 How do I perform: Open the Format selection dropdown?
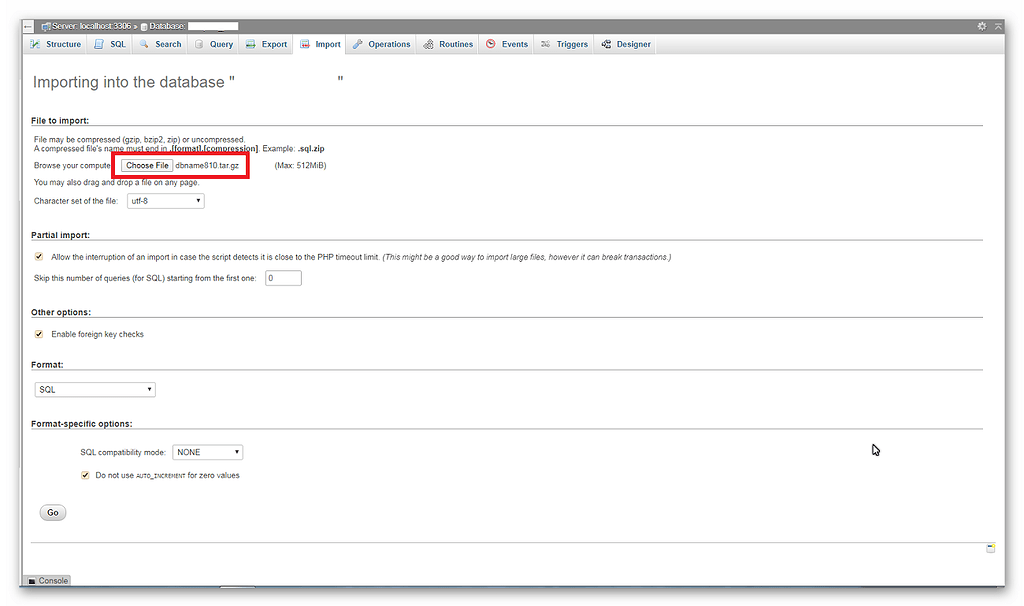tap(95, 389)
